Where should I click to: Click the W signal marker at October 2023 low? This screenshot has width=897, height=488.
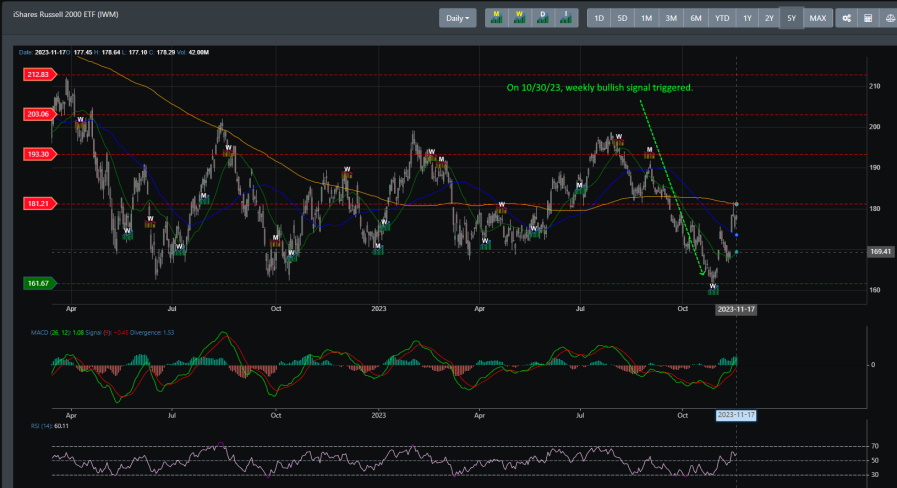(x=713, y=288)
